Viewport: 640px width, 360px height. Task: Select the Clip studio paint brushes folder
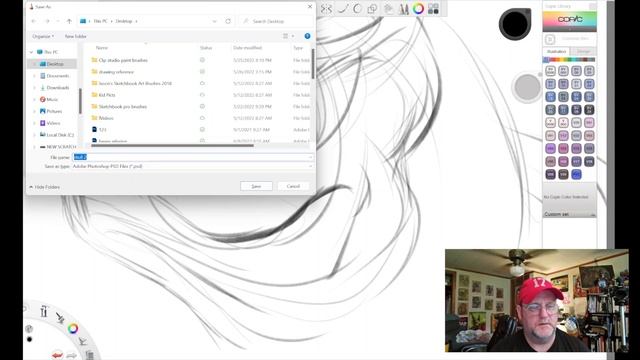click(123, 60)
